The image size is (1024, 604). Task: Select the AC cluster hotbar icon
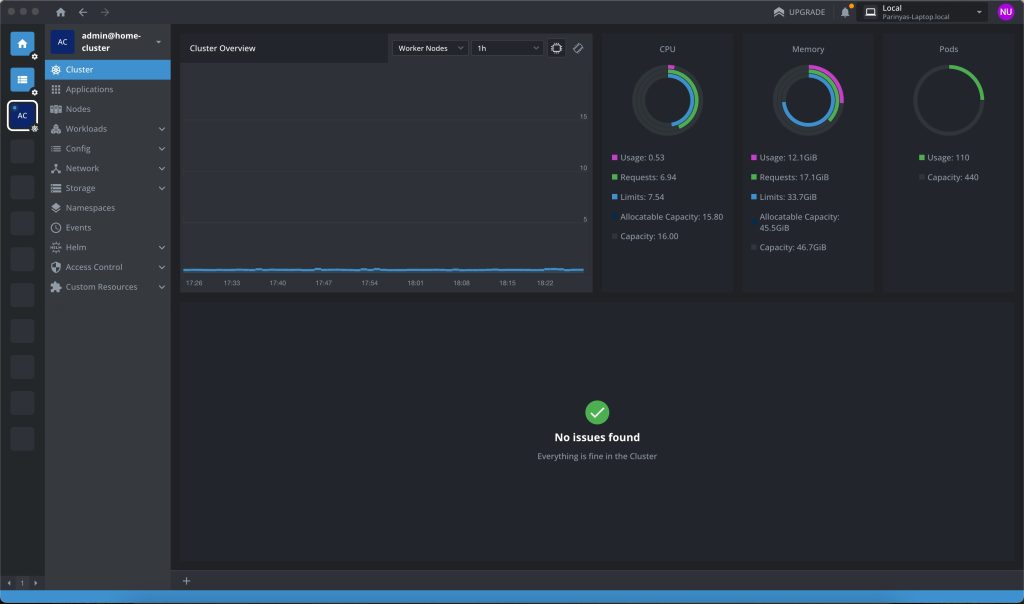pyautogui.click(x=22, y=116)
